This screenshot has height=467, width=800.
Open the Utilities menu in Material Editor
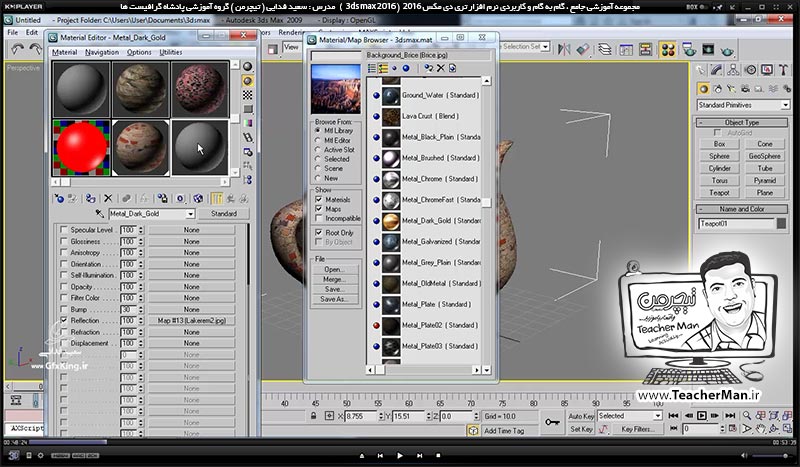point(170,52)
